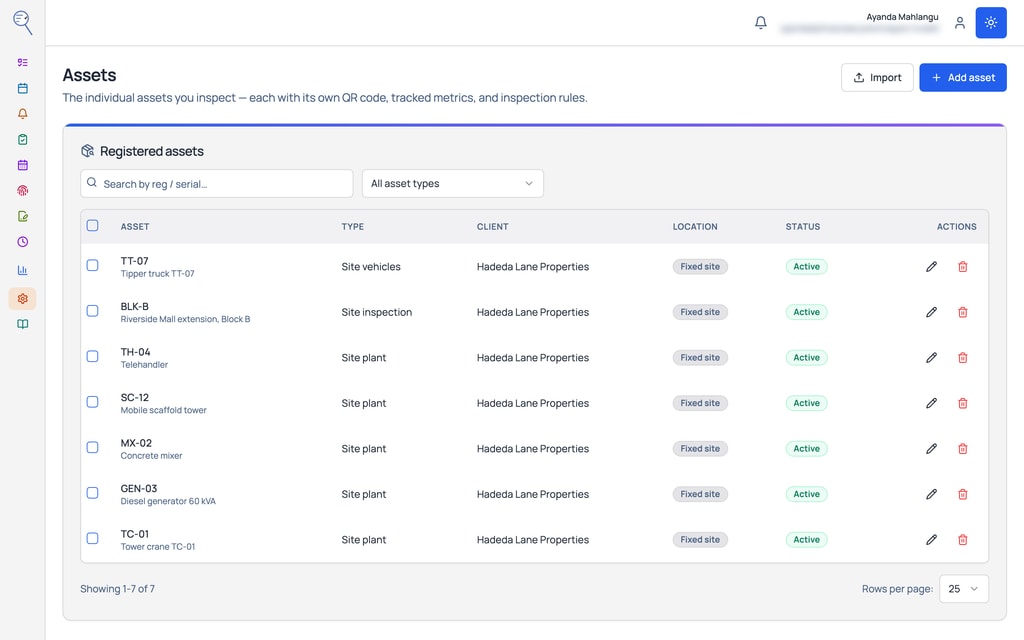Open the green document-edit sidebar icon
Image resolution: width=1024 pixels, height=640 pixels.
pyautogui.click(x=22, y=216)
